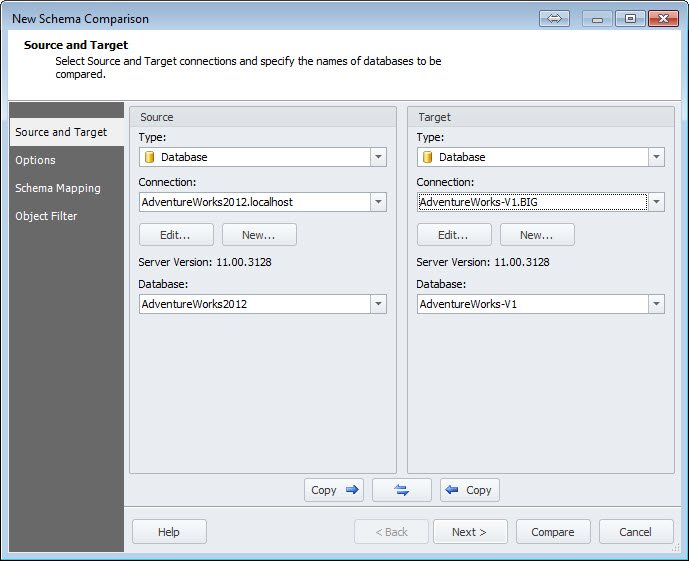Copy source settings to target
The height and width of the screenshot is (561, 689).
click(x=334, y=490)
